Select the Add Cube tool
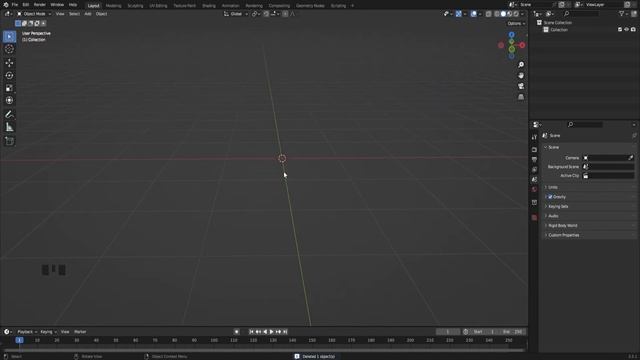This screenshot has width=640, height=360. (x=9, y=141)
